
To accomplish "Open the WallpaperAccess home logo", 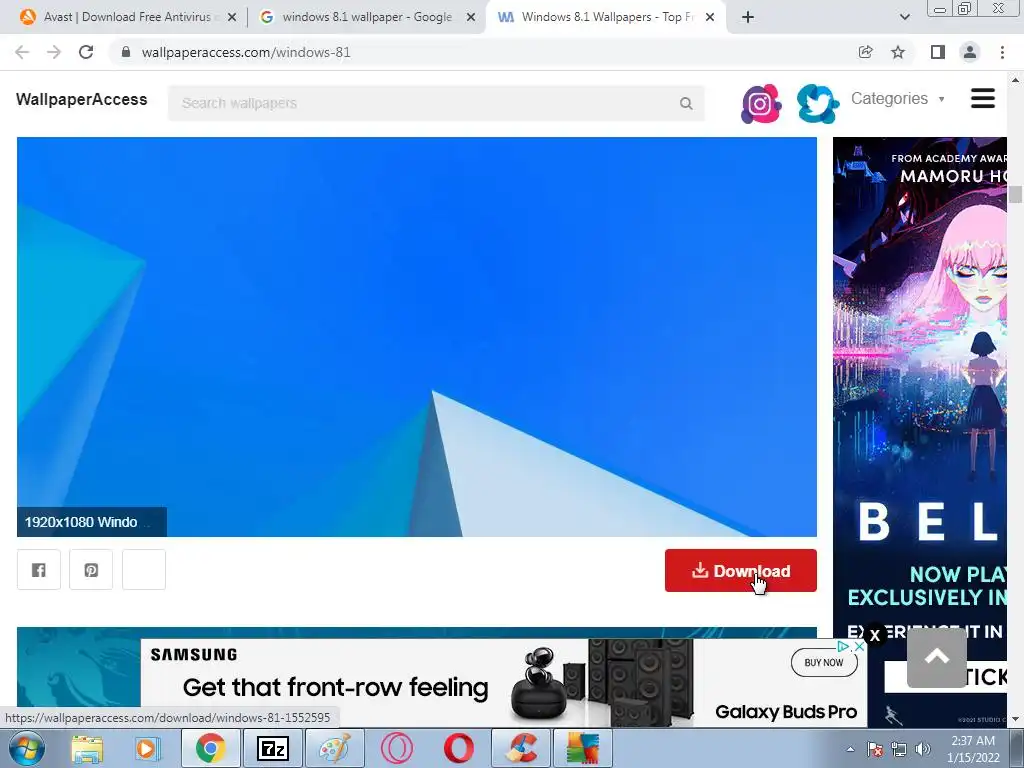I will (82, 99).
